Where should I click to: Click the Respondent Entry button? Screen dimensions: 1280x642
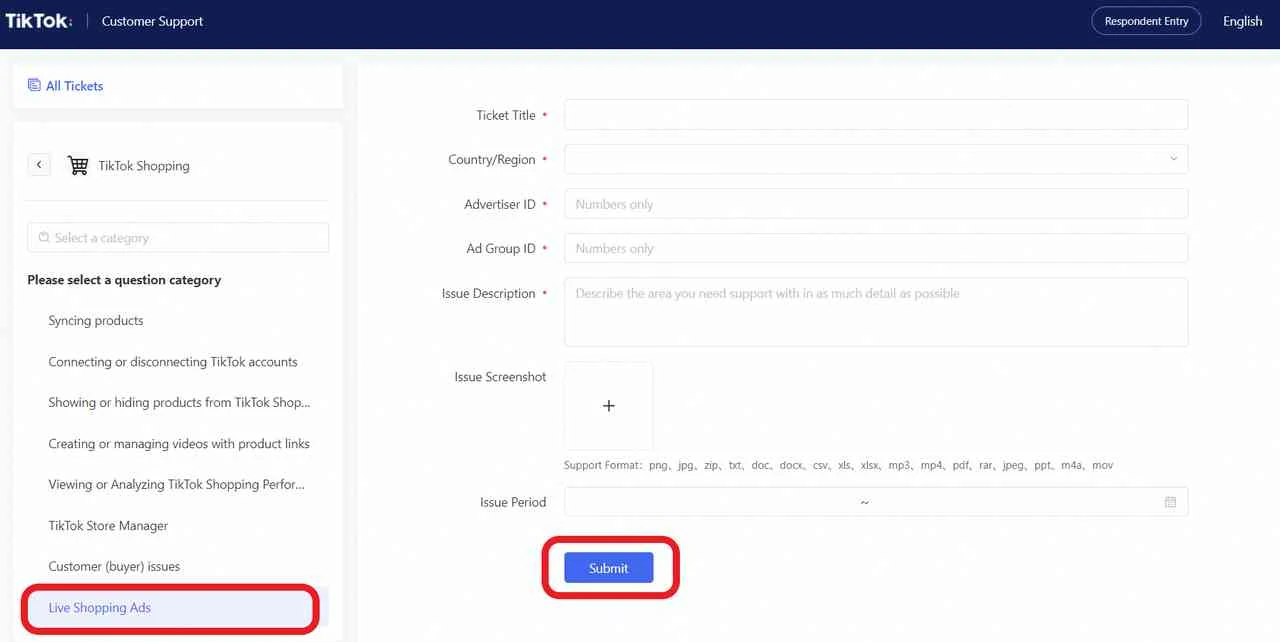(1146, 21)
